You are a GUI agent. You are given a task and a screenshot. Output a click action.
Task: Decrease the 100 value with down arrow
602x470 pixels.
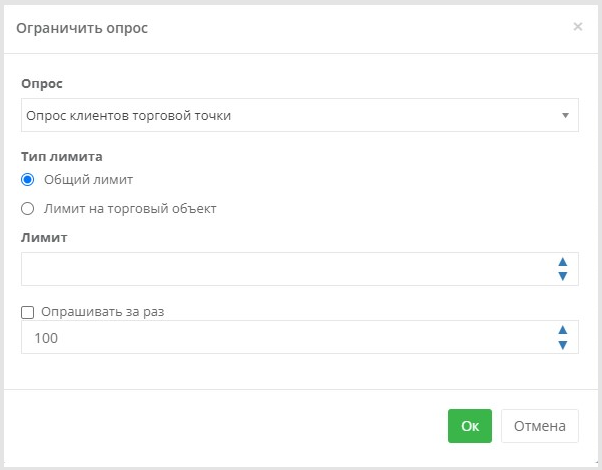point(563,345)
